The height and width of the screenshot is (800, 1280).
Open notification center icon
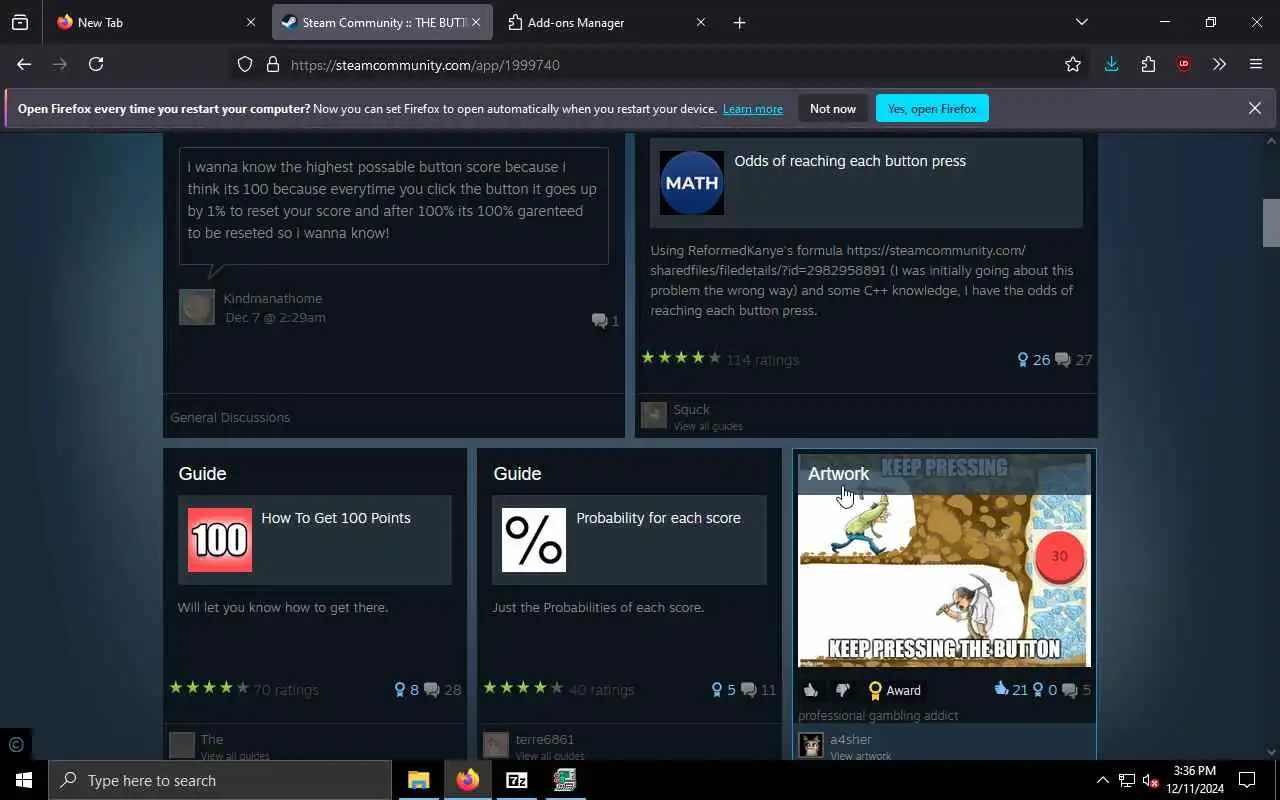point(1247,780)
